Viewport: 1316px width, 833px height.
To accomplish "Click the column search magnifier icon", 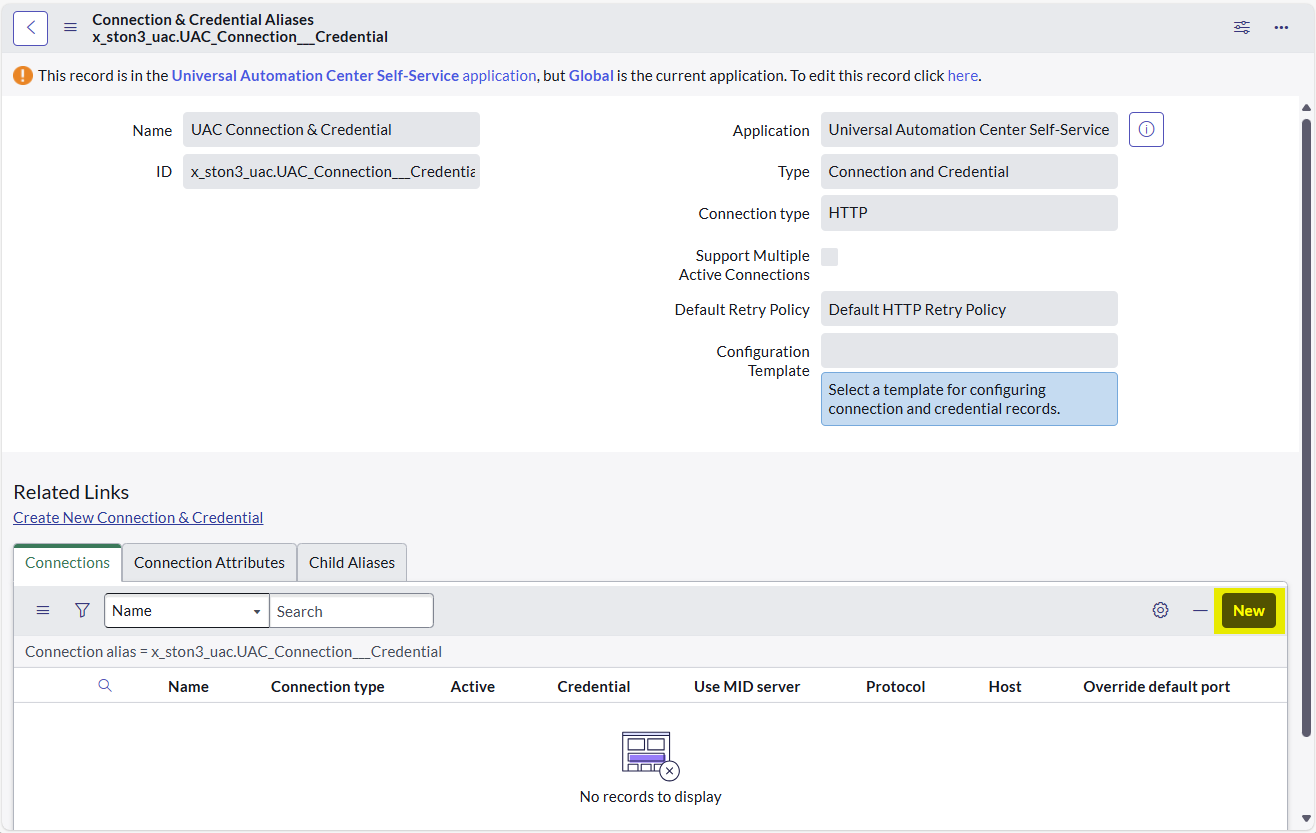I will click(x=105, y=685).
